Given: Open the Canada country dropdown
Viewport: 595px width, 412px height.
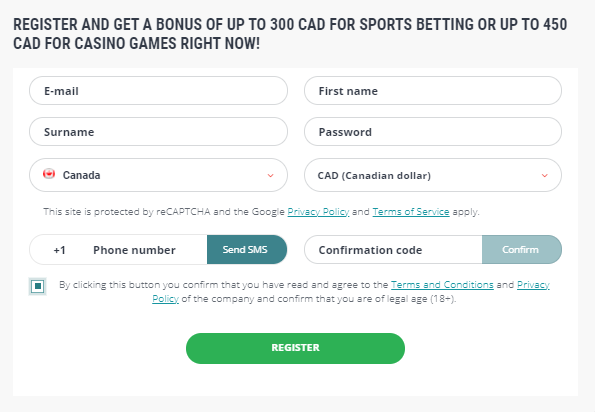Looking at the screenshot, I should pos(158,175).
